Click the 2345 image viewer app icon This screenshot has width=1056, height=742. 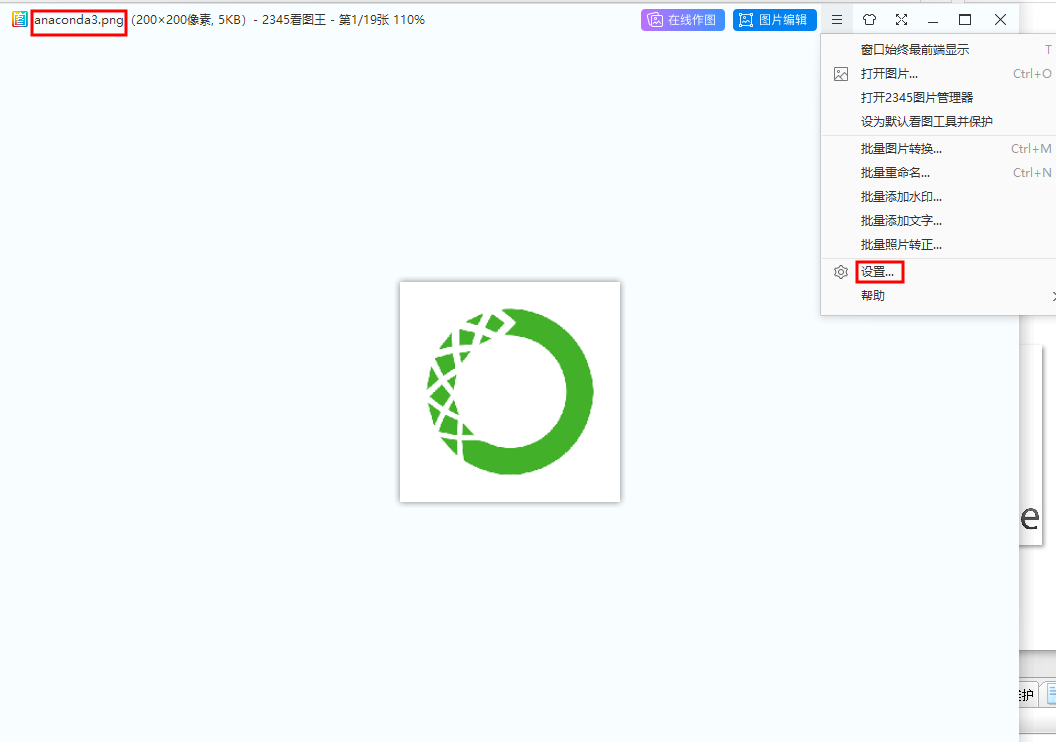tap(20, 20)
